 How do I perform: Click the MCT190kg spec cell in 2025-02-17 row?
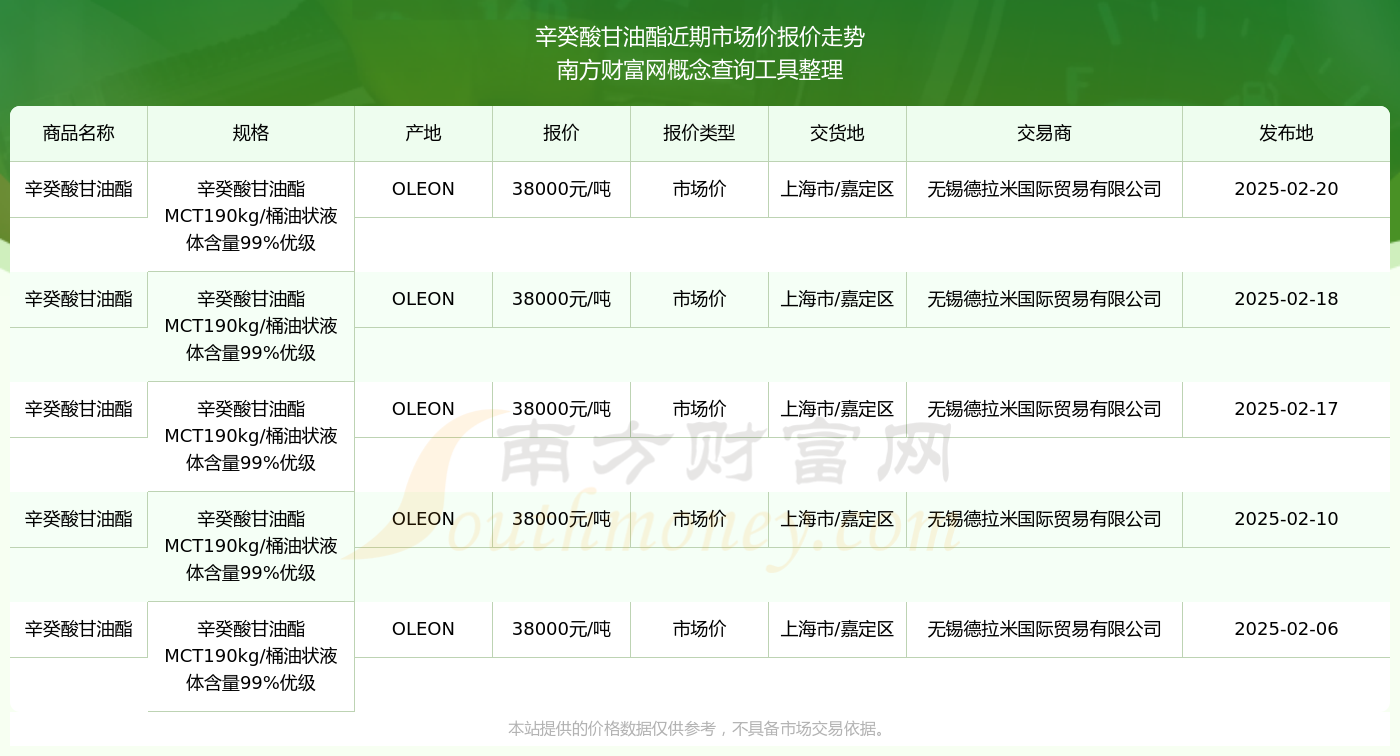tap(251, 436)
